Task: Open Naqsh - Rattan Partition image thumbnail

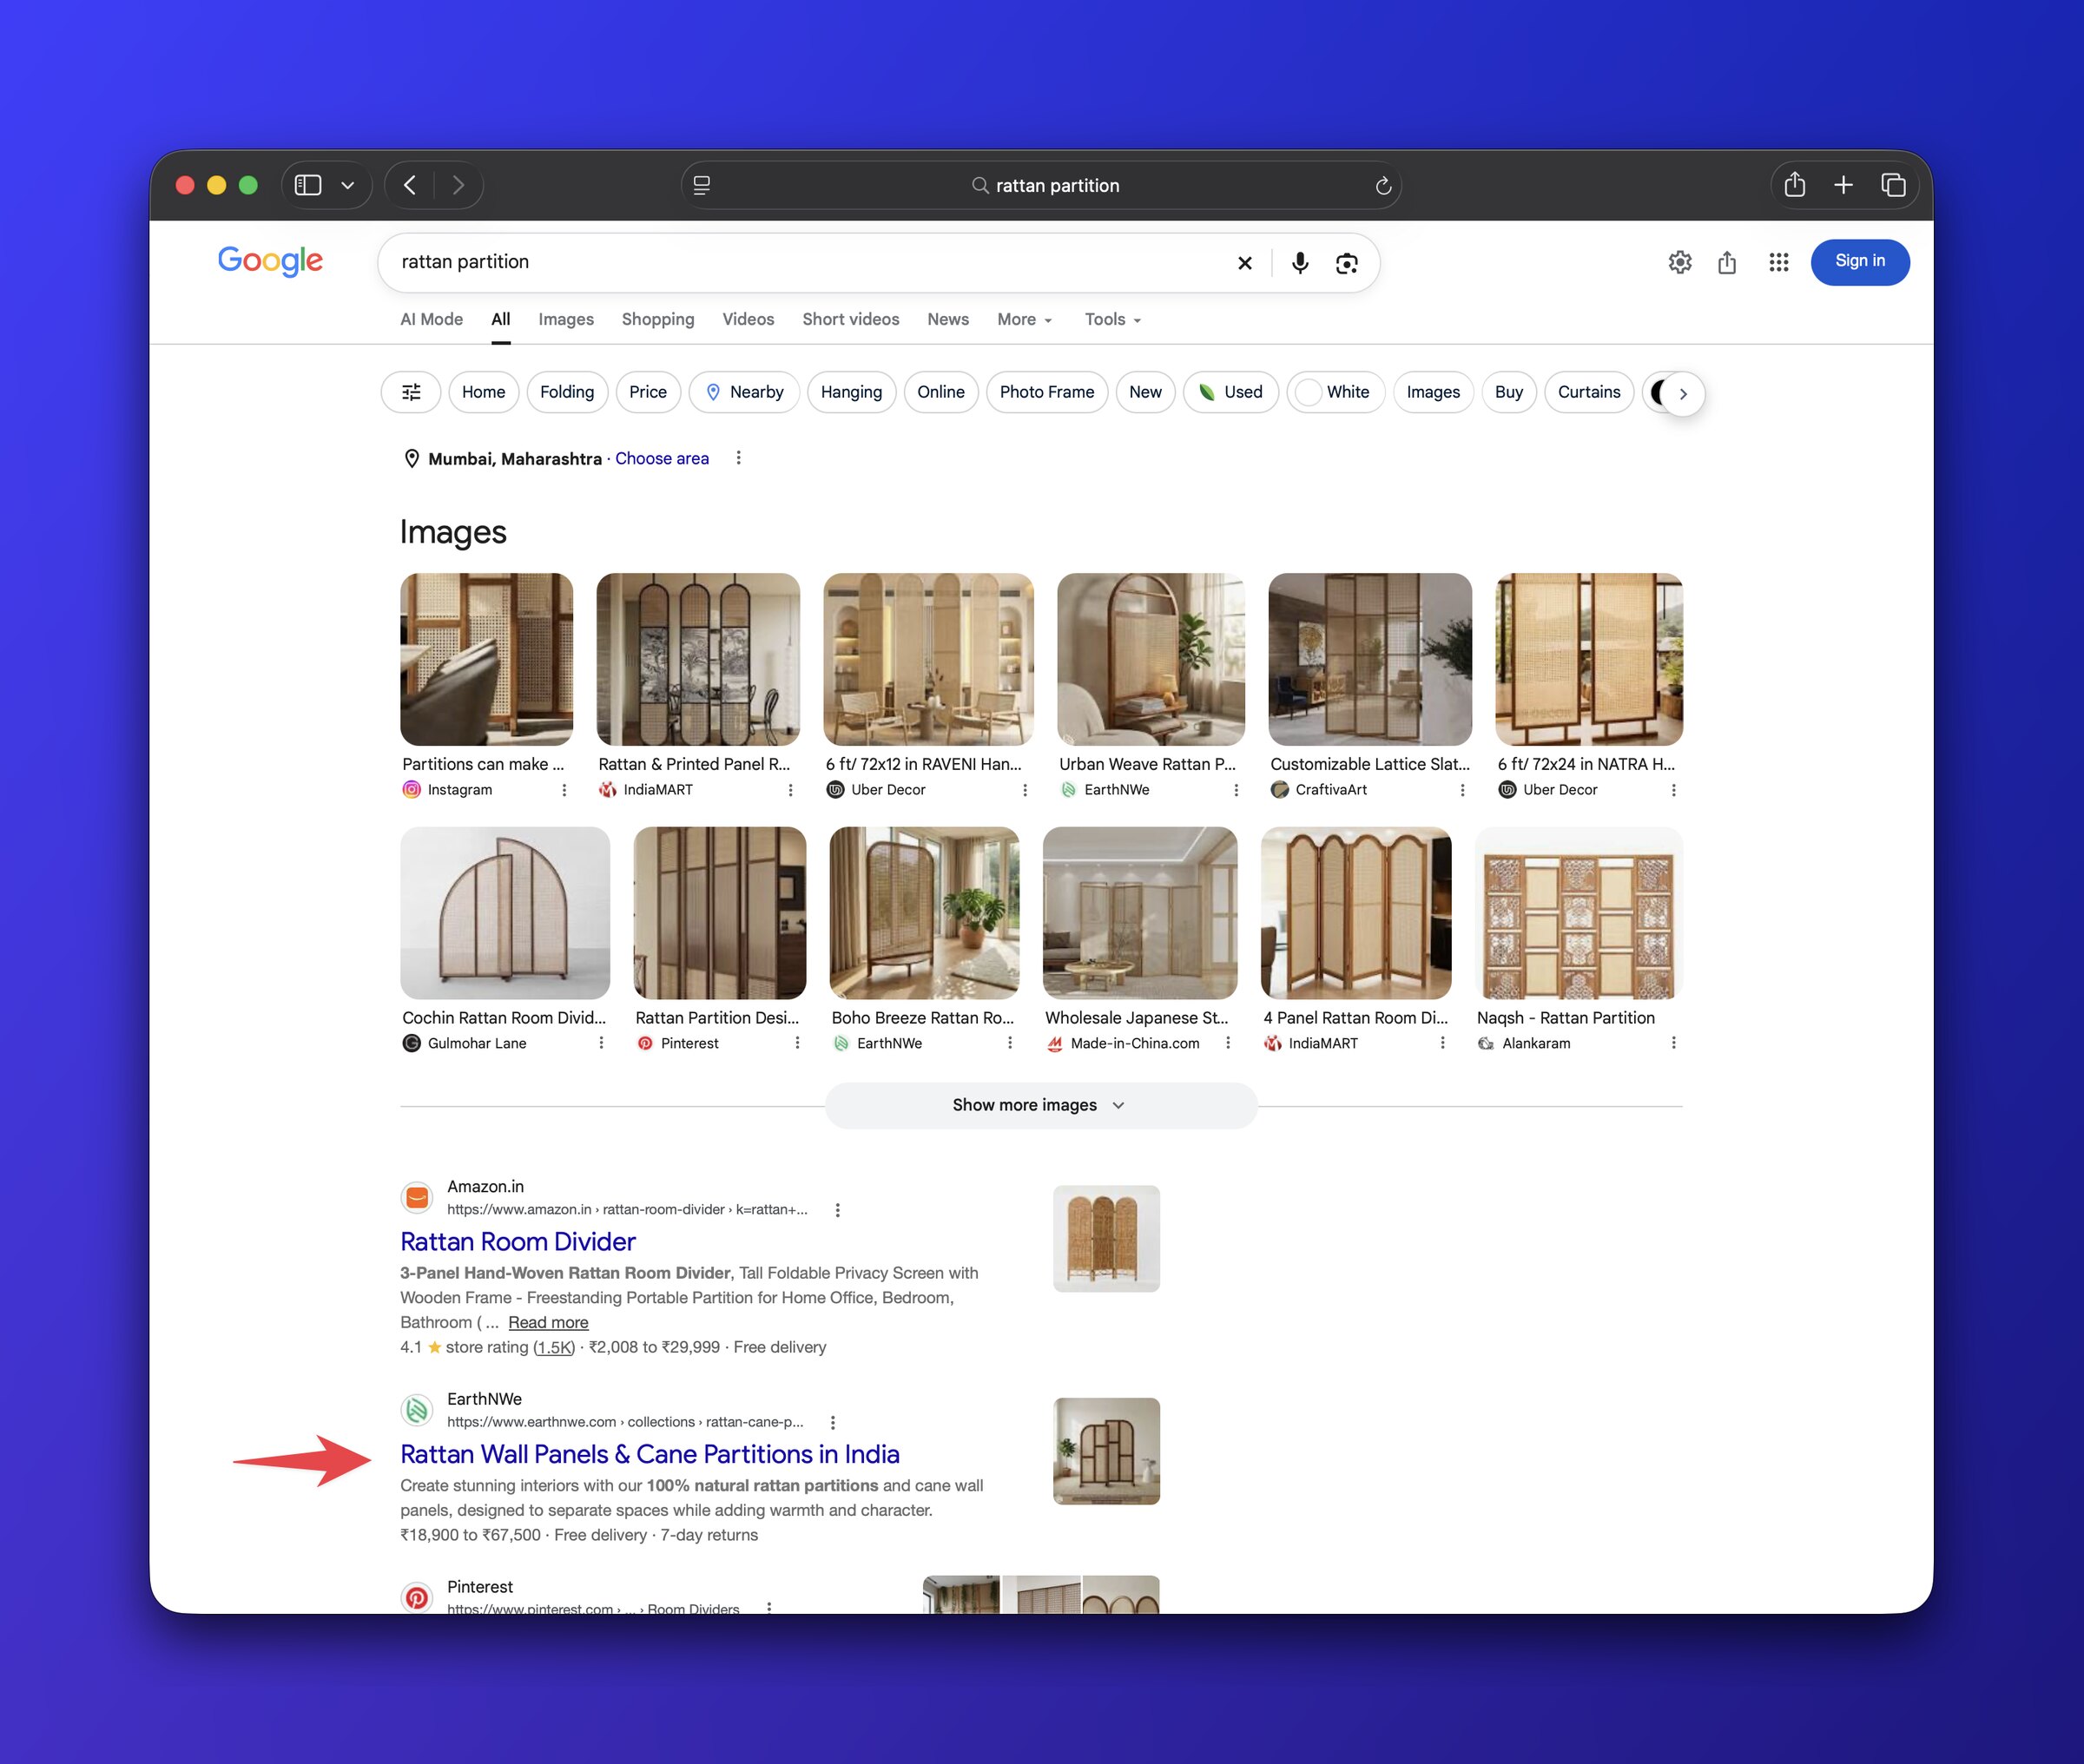Action: (1578, 912)
